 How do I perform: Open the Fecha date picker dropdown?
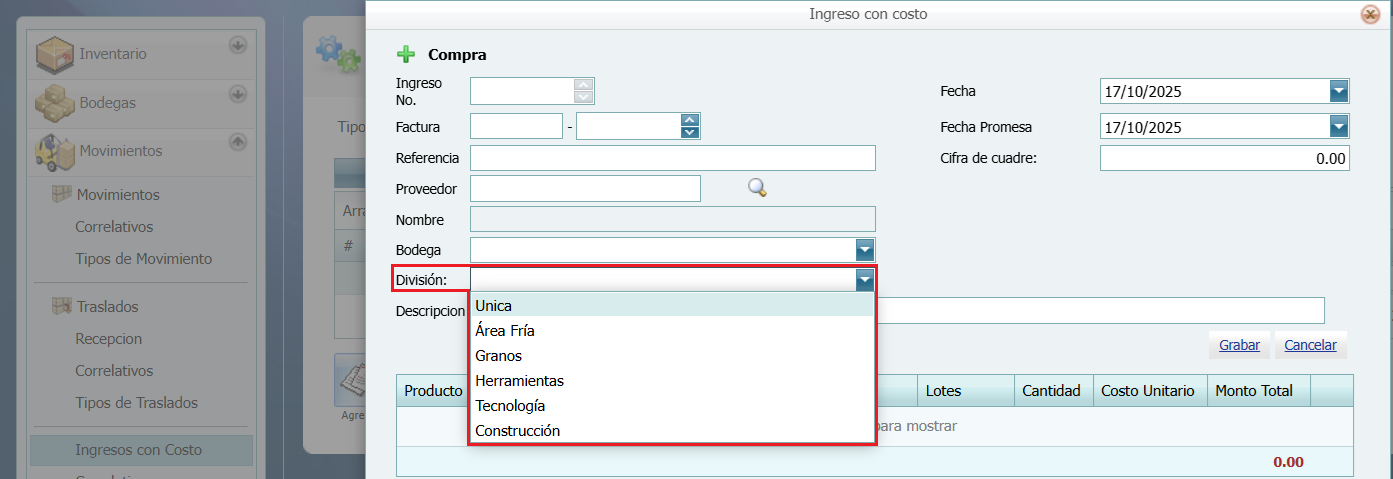coord(1339,92)
